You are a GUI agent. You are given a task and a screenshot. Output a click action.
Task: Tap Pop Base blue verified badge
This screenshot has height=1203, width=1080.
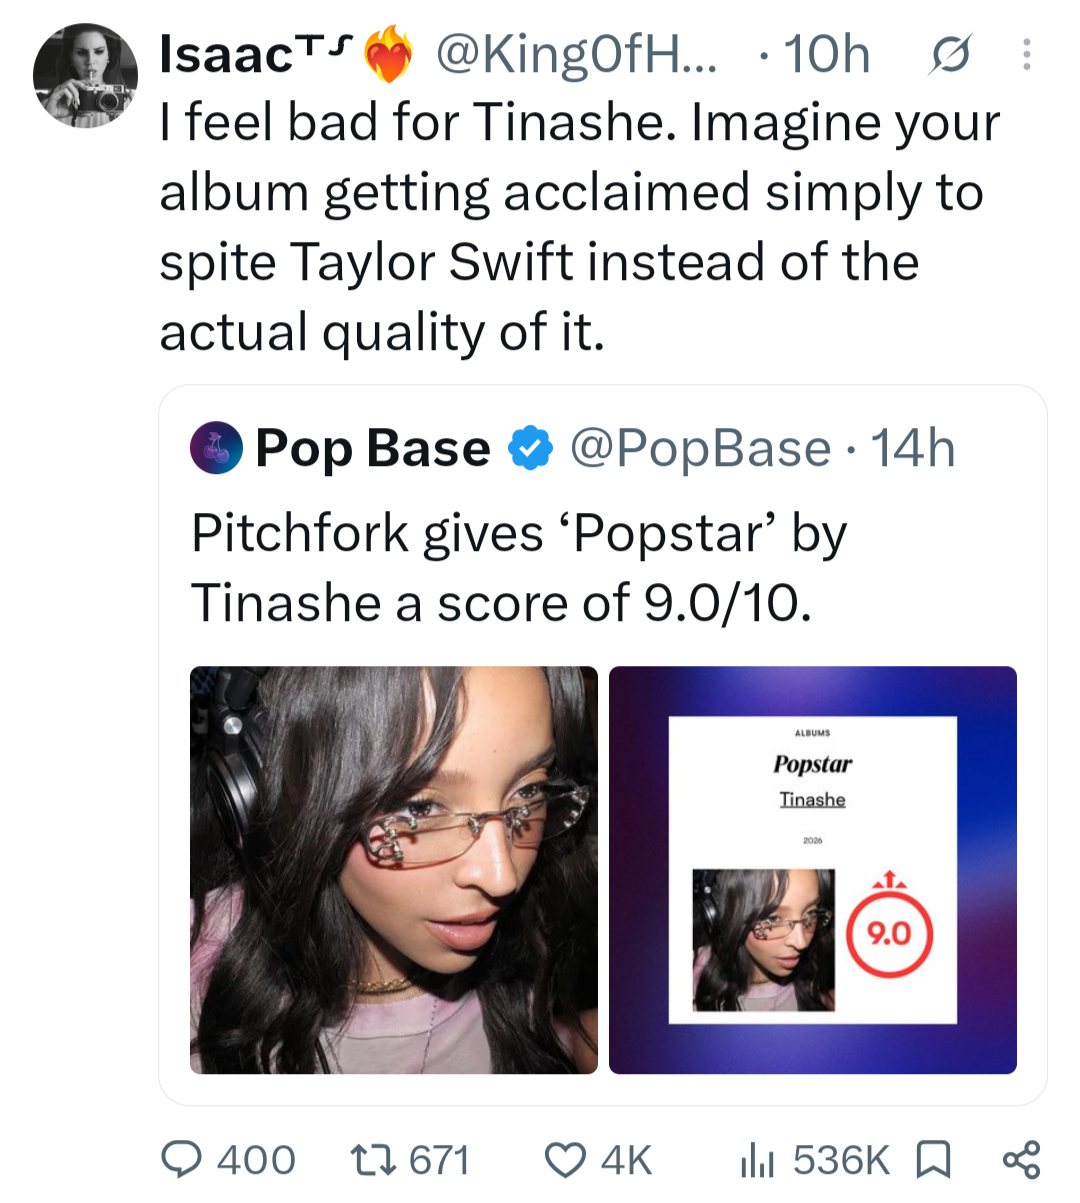point(531,448)
